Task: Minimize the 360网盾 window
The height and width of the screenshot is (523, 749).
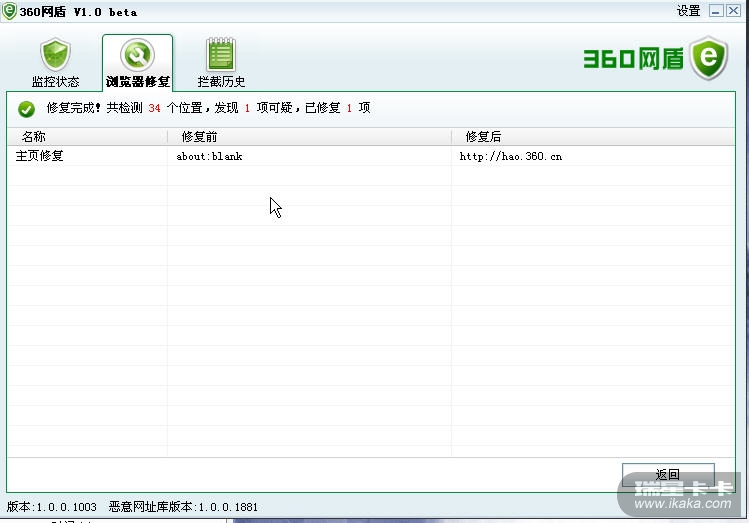Action: (716, 11)
